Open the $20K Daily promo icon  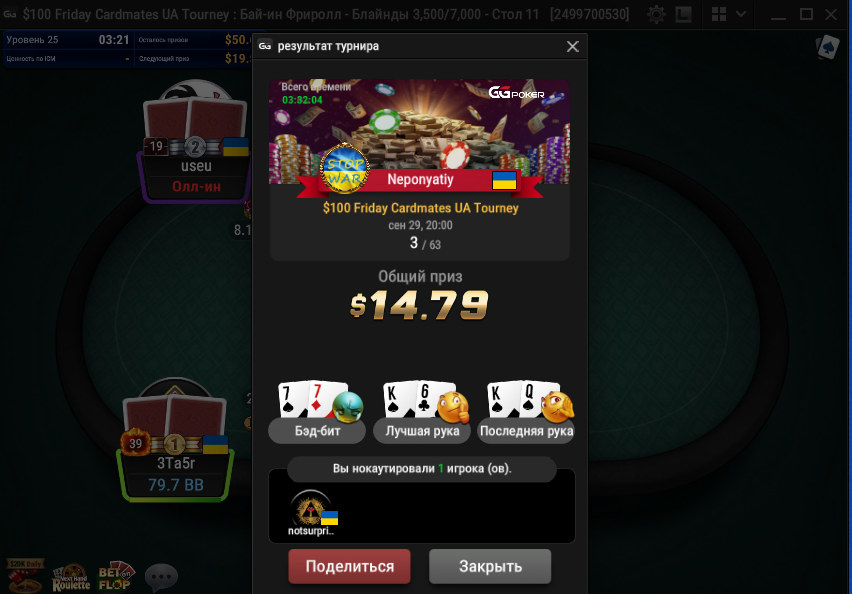tap(25, 576)
